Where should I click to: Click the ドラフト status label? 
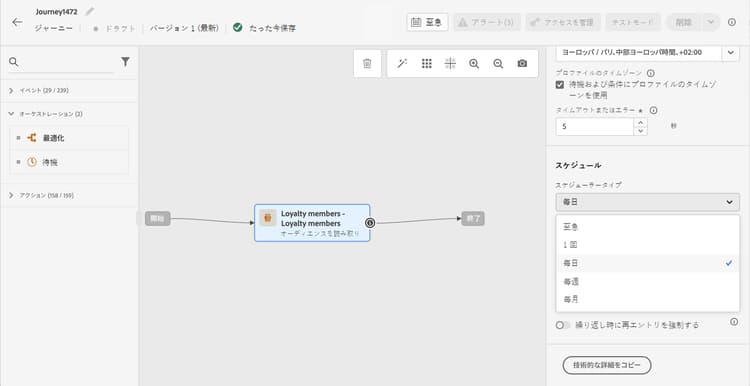coord(120,28)
